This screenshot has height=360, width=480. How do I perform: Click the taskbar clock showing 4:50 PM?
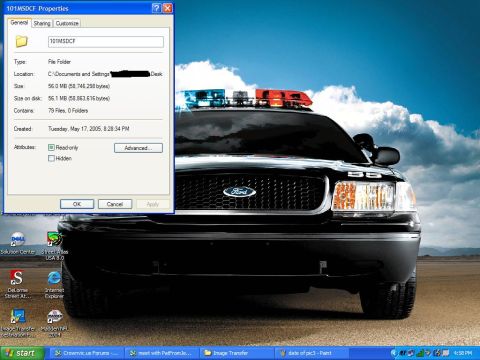(463, 353)
